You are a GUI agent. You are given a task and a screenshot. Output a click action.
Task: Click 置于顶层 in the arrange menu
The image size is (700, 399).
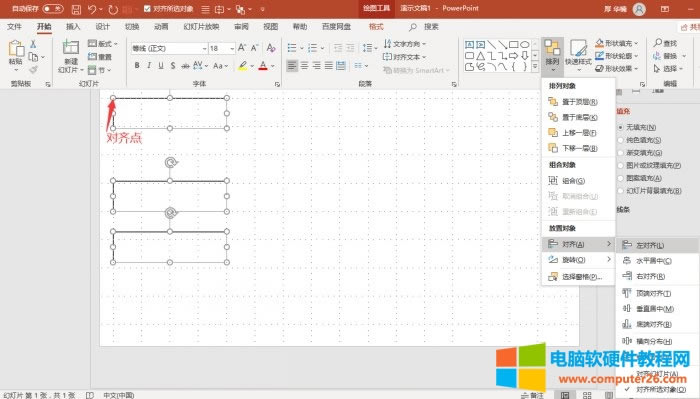point(579,102)
